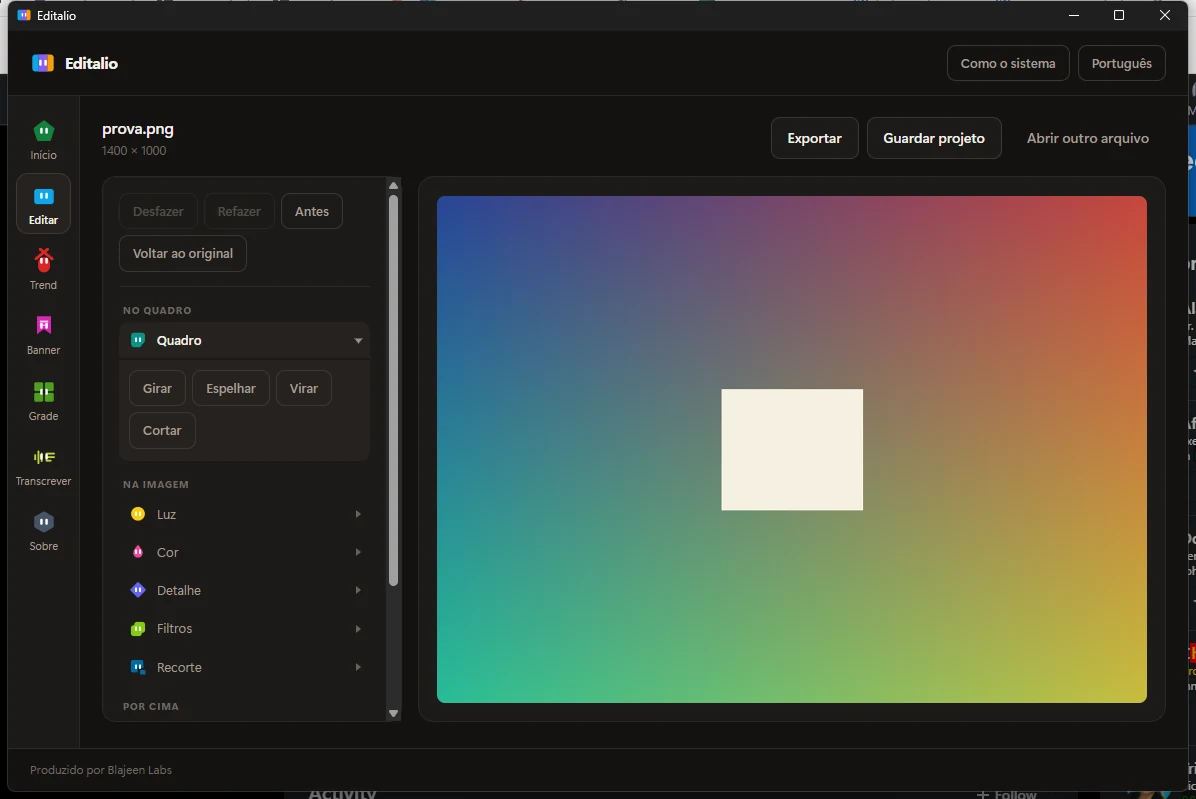Click the Recorte icon

point(138,667)
